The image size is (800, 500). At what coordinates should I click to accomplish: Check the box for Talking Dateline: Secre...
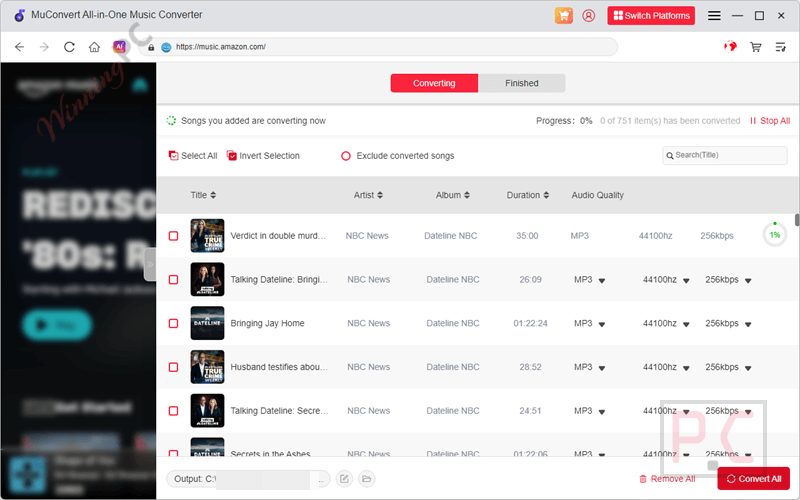(173, 411)
